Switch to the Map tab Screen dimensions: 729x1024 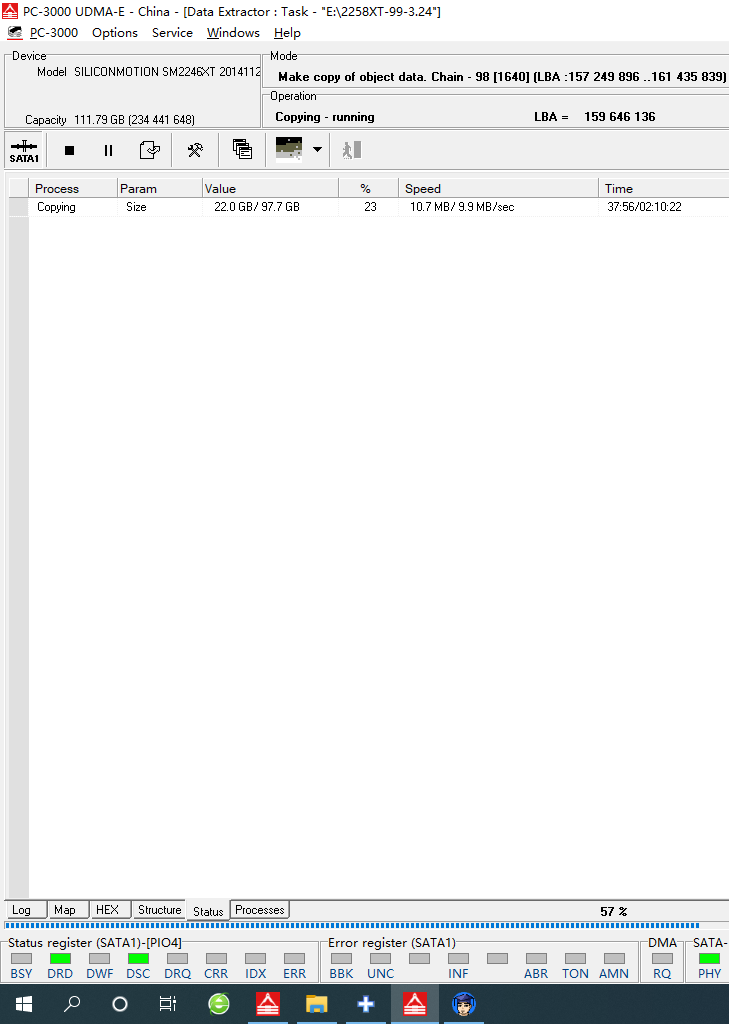click(x=65, y=910)
